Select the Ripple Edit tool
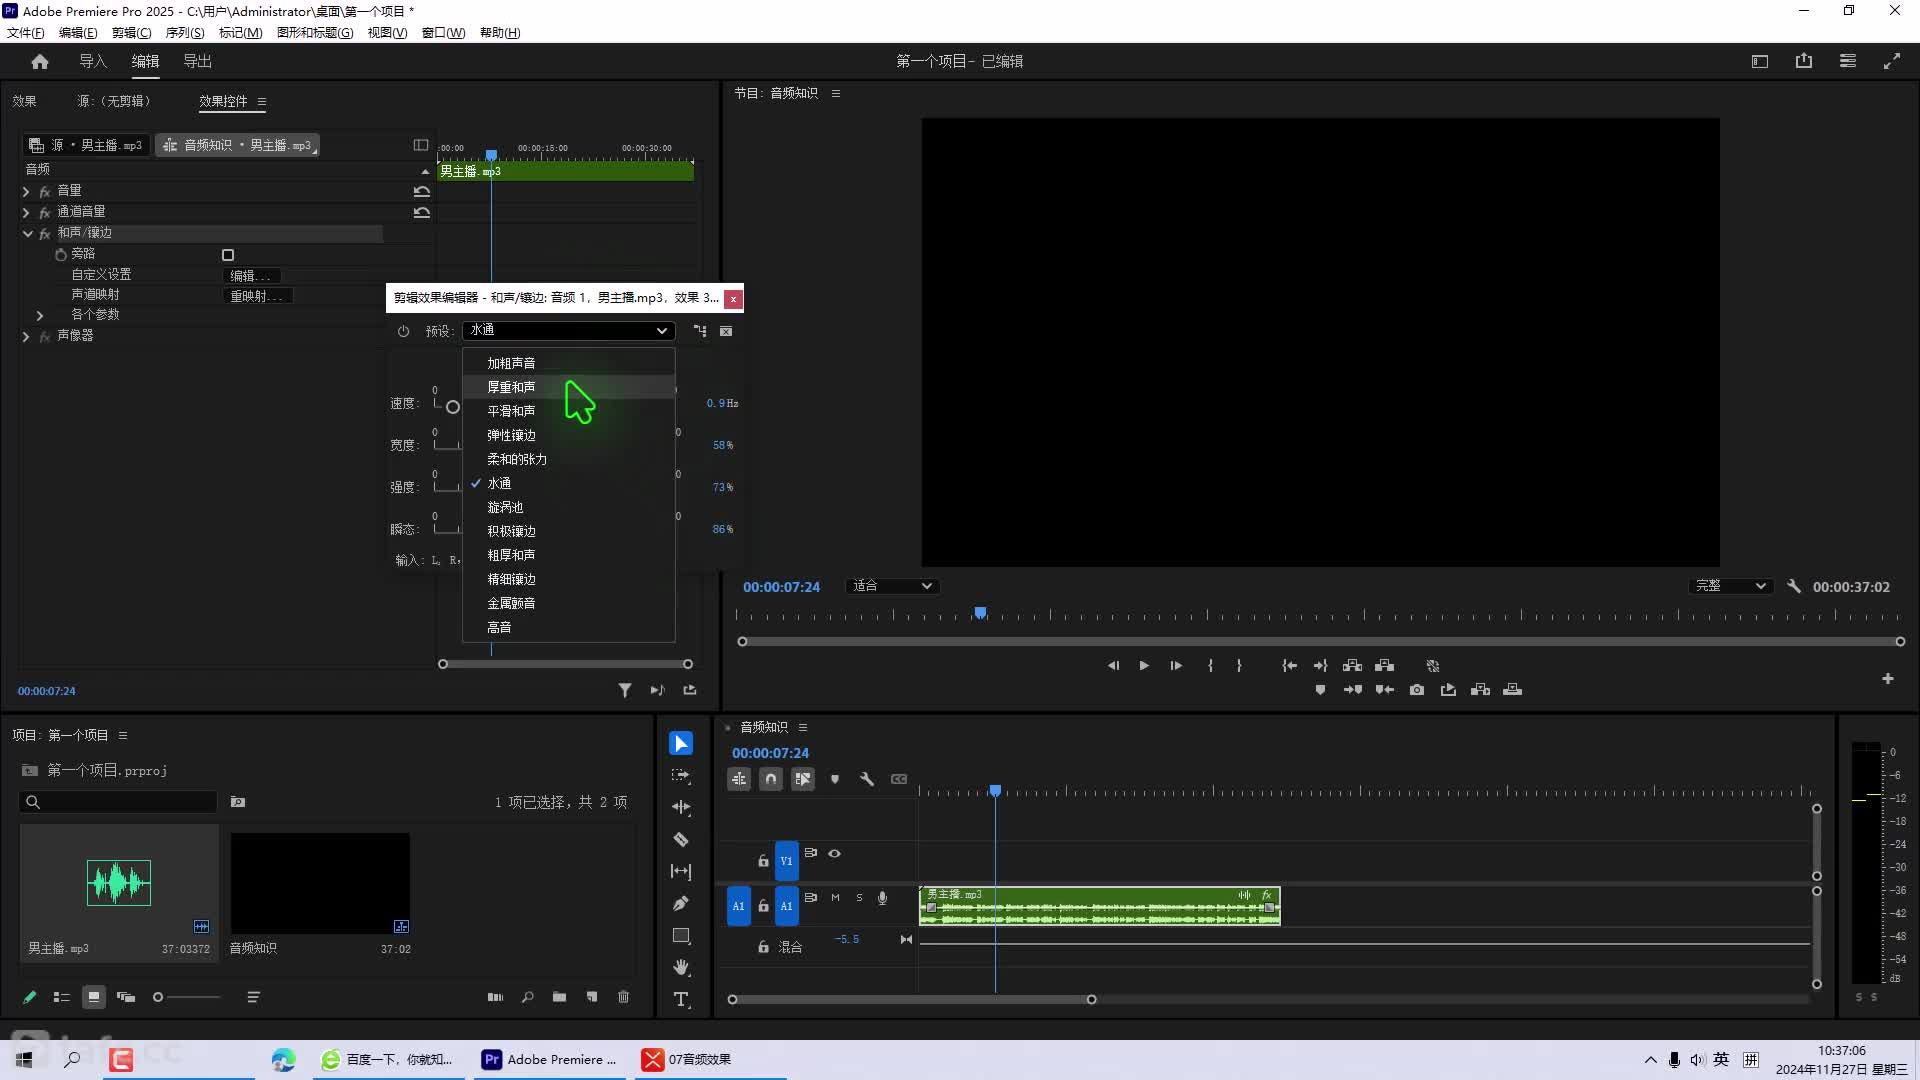 (x=681, y=807)
